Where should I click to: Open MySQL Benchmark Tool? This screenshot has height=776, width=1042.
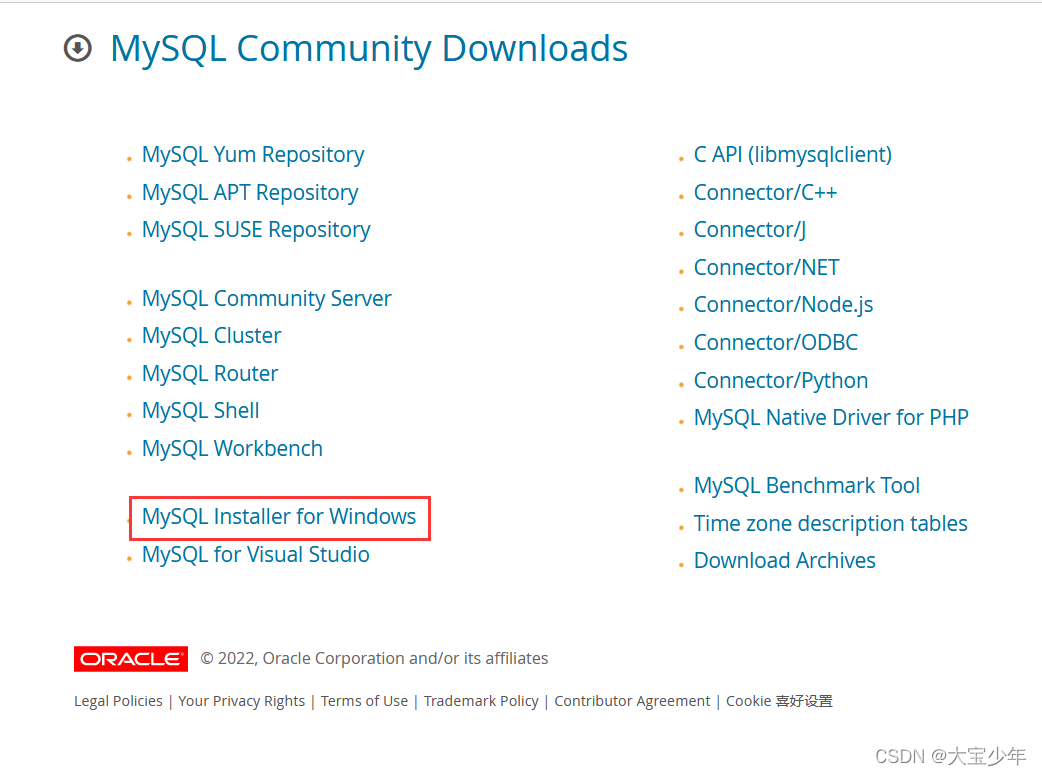point(807,486)
